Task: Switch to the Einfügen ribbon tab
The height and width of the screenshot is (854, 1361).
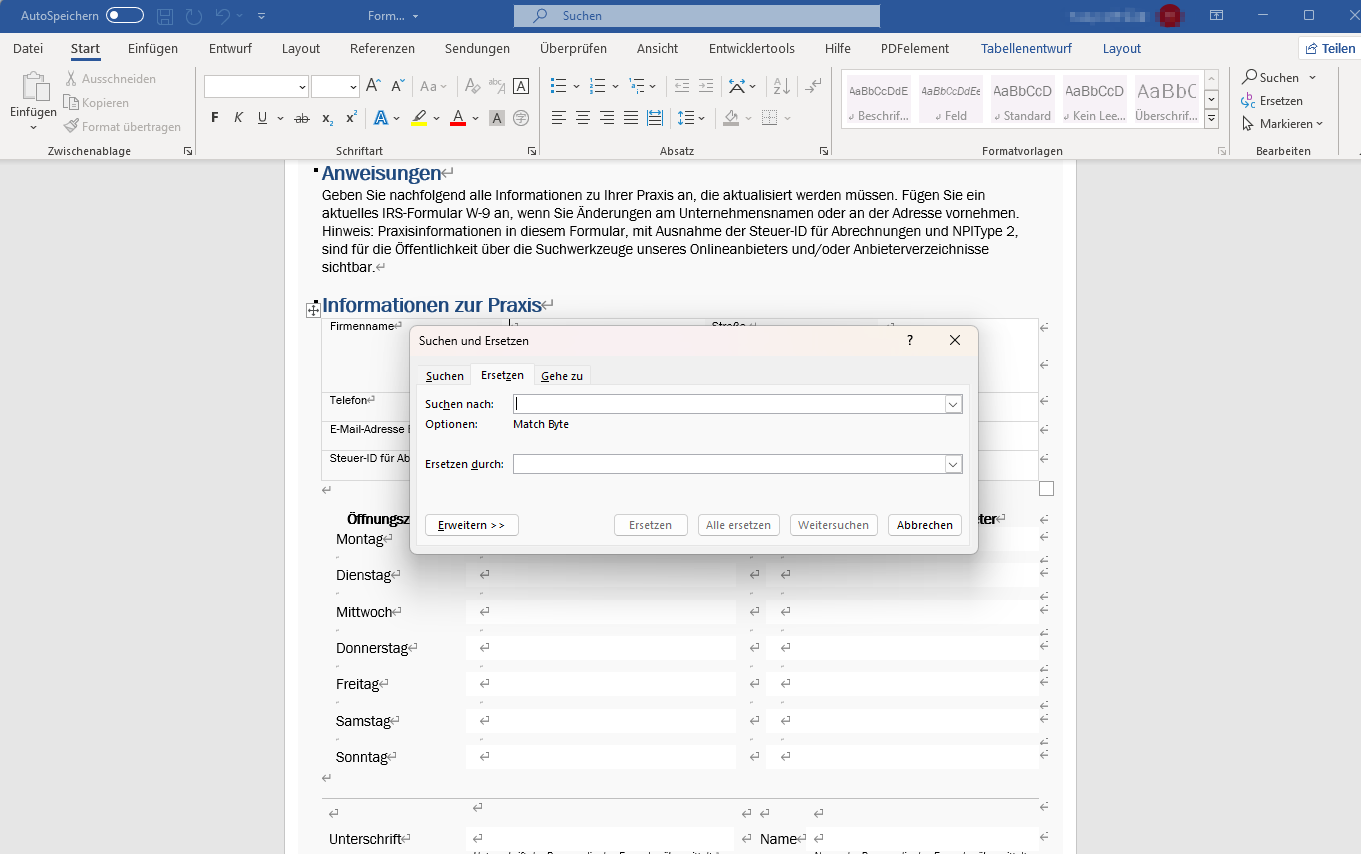Action: pyautogui.click(x=153, y=48)
